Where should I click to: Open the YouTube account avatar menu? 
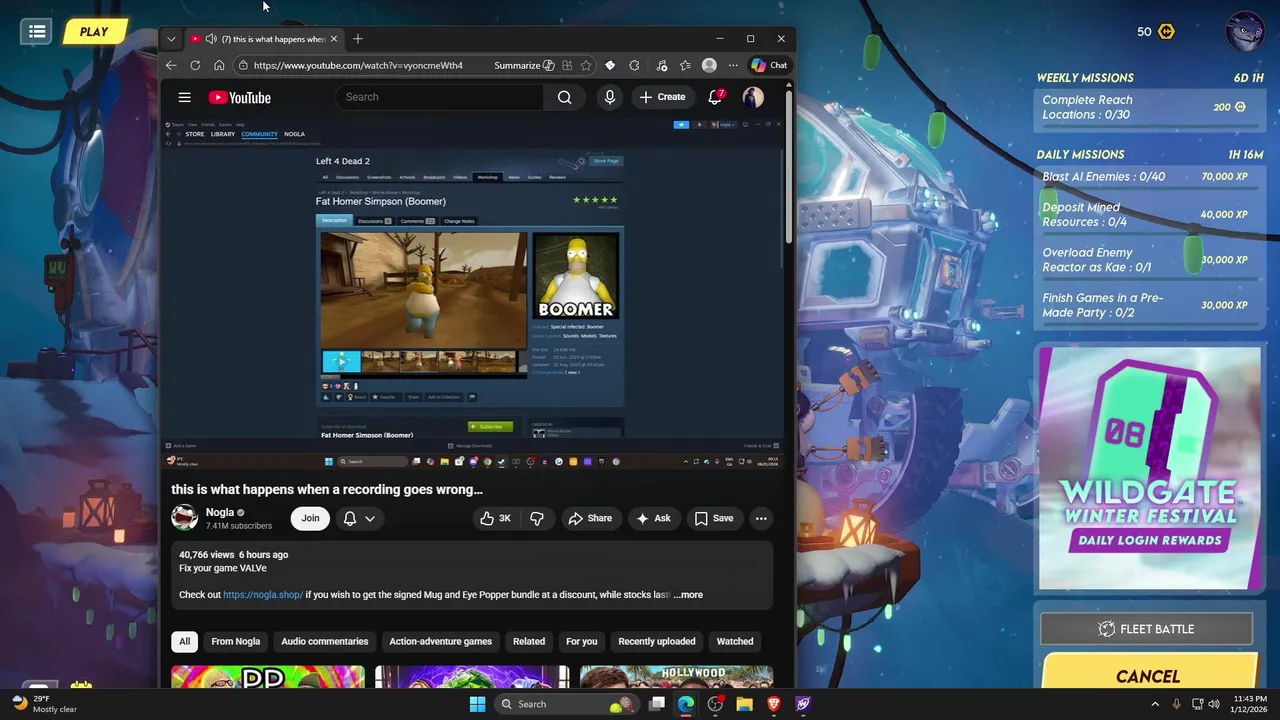pyautogui.click(x=753, y=97)
